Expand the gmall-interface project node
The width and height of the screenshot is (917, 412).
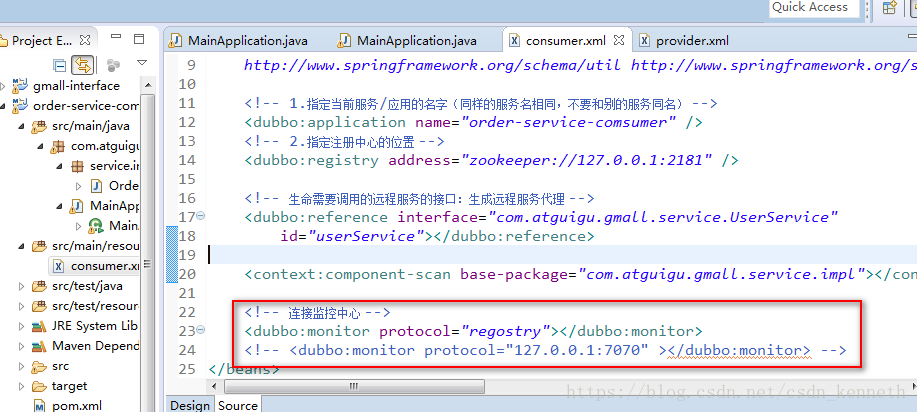coord(4,86)
